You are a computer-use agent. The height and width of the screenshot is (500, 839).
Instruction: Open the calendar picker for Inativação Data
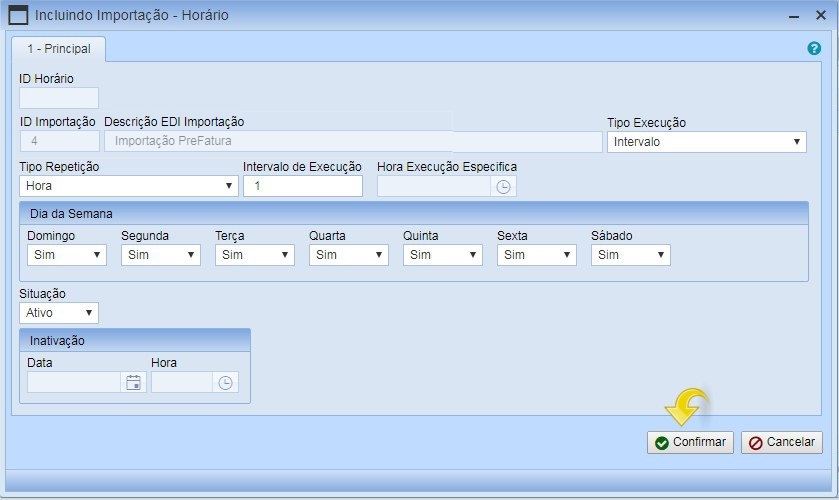click(133, 382)
